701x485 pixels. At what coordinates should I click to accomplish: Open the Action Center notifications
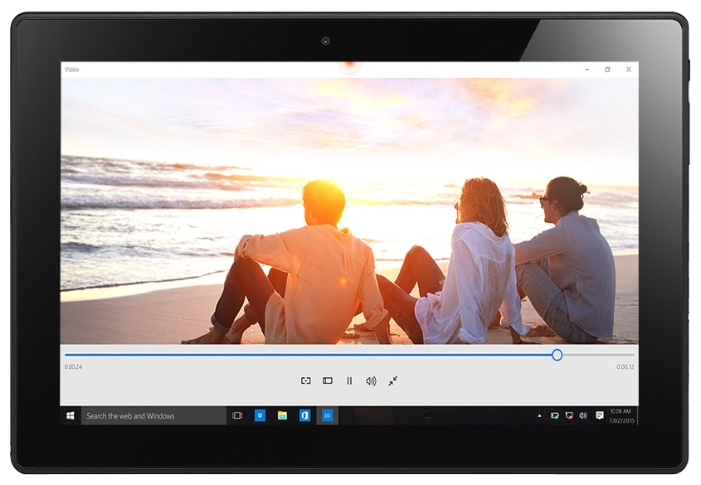point(599,415)
